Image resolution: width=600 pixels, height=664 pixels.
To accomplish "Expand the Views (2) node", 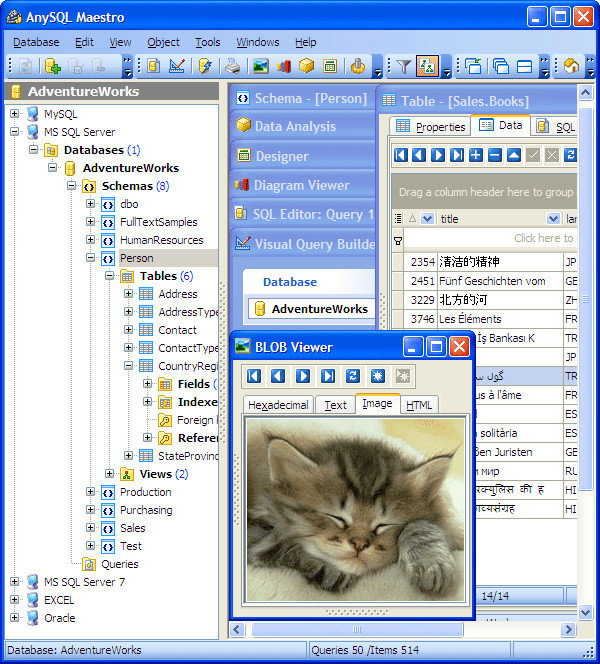I will tap(109, 473).
